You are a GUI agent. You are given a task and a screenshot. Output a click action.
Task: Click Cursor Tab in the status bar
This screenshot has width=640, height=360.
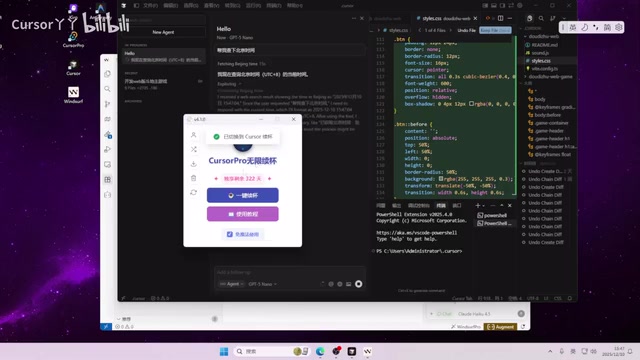pyautogui.click(x=462, y=298)
